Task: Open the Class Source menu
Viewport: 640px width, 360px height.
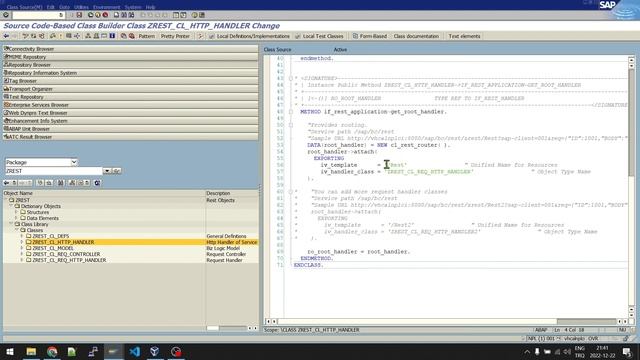Action: pyautogui.click(x=24, y=7)
